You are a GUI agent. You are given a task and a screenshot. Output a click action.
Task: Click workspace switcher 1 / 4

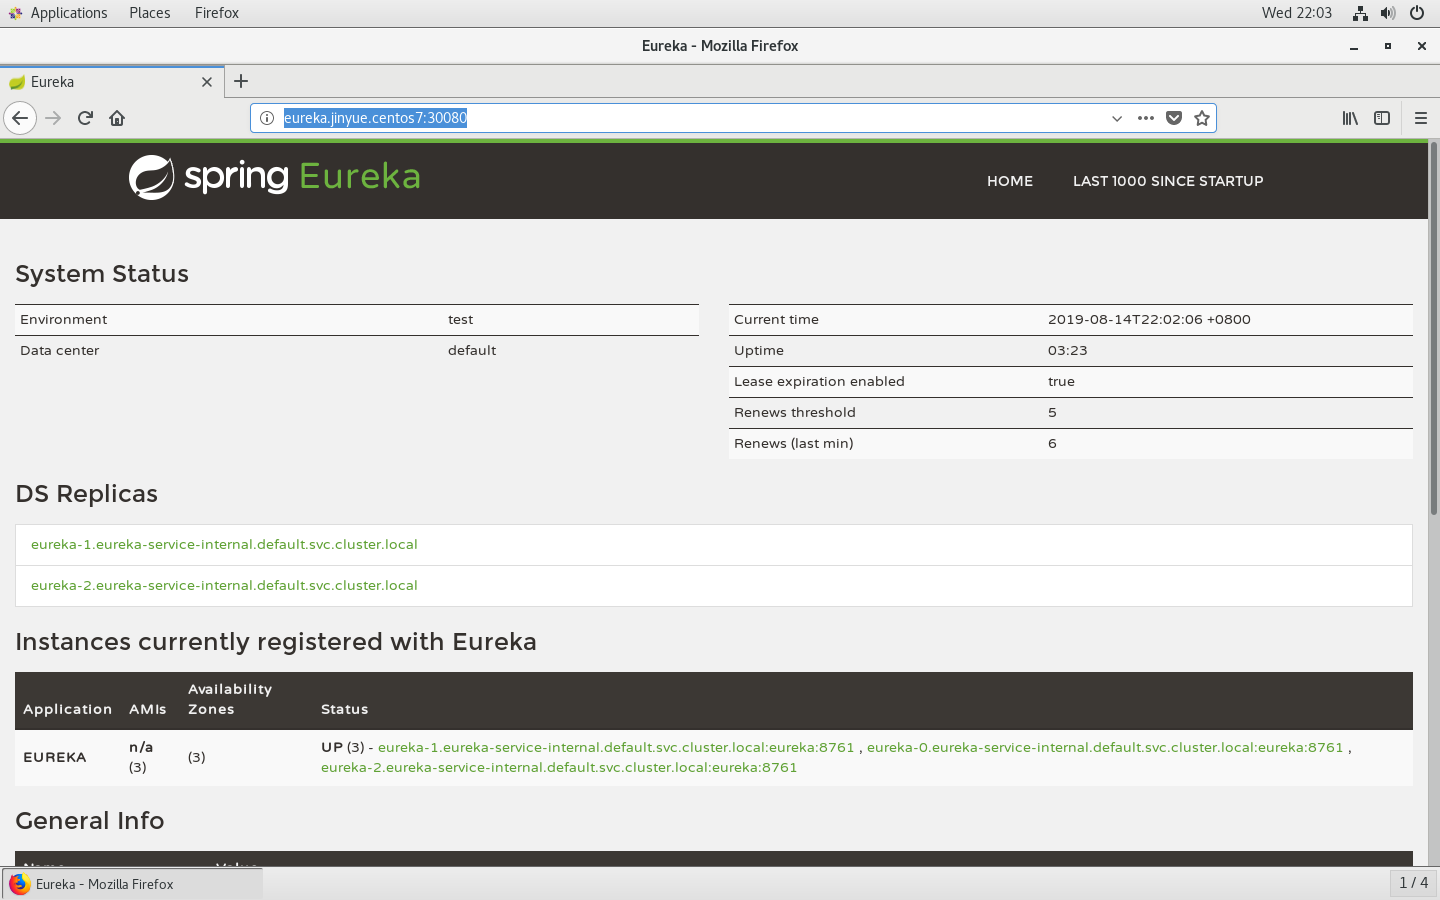point(1413,883)
